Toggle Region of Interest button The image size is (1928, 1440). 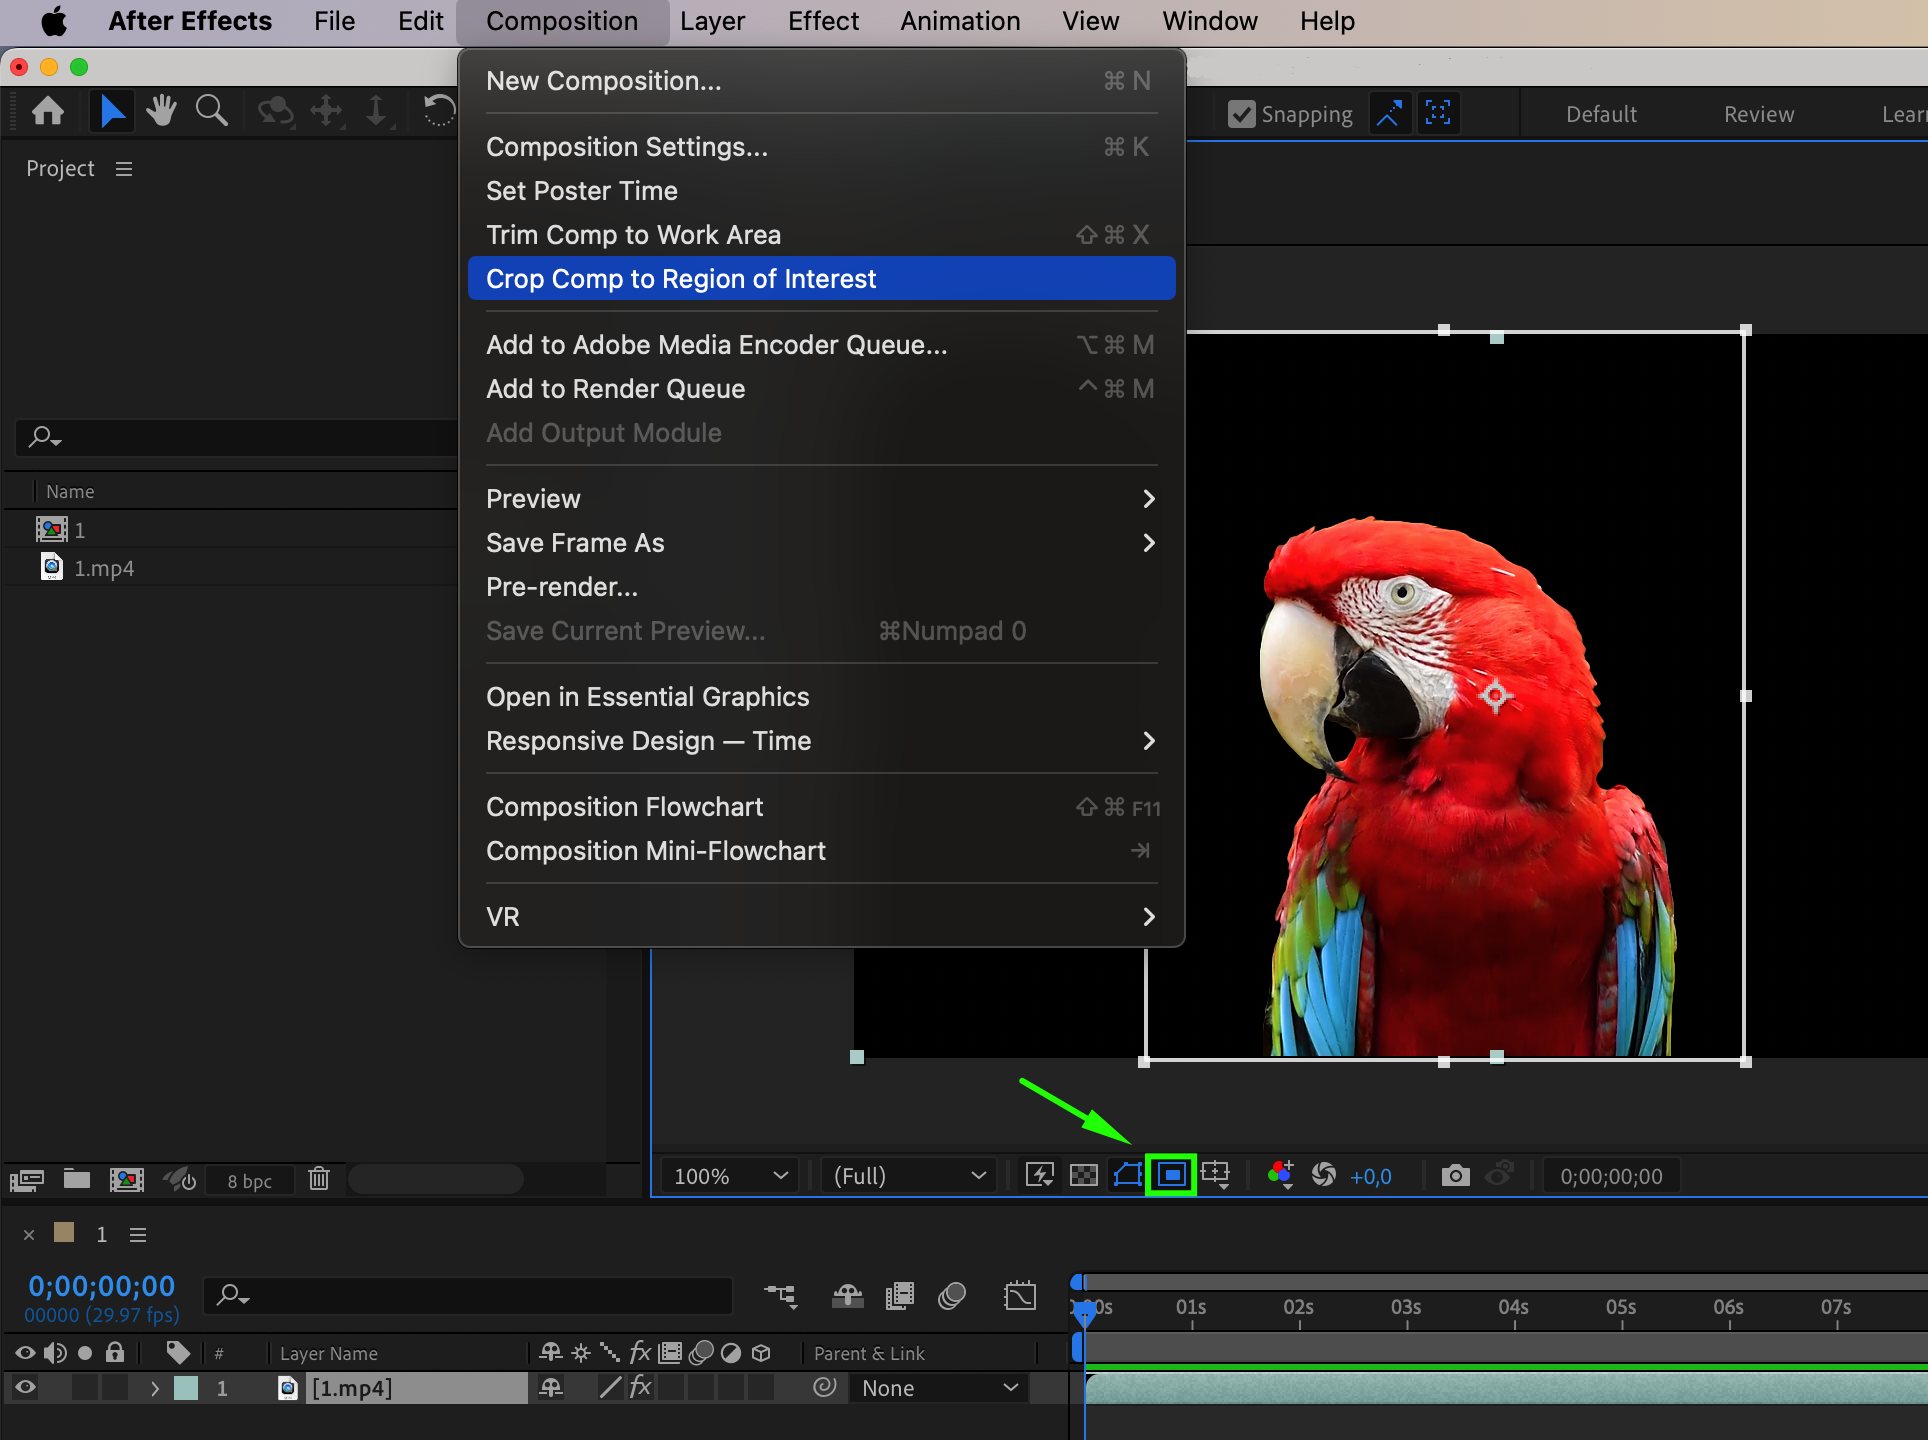pyautogui.click(x=1171, y=1175)
